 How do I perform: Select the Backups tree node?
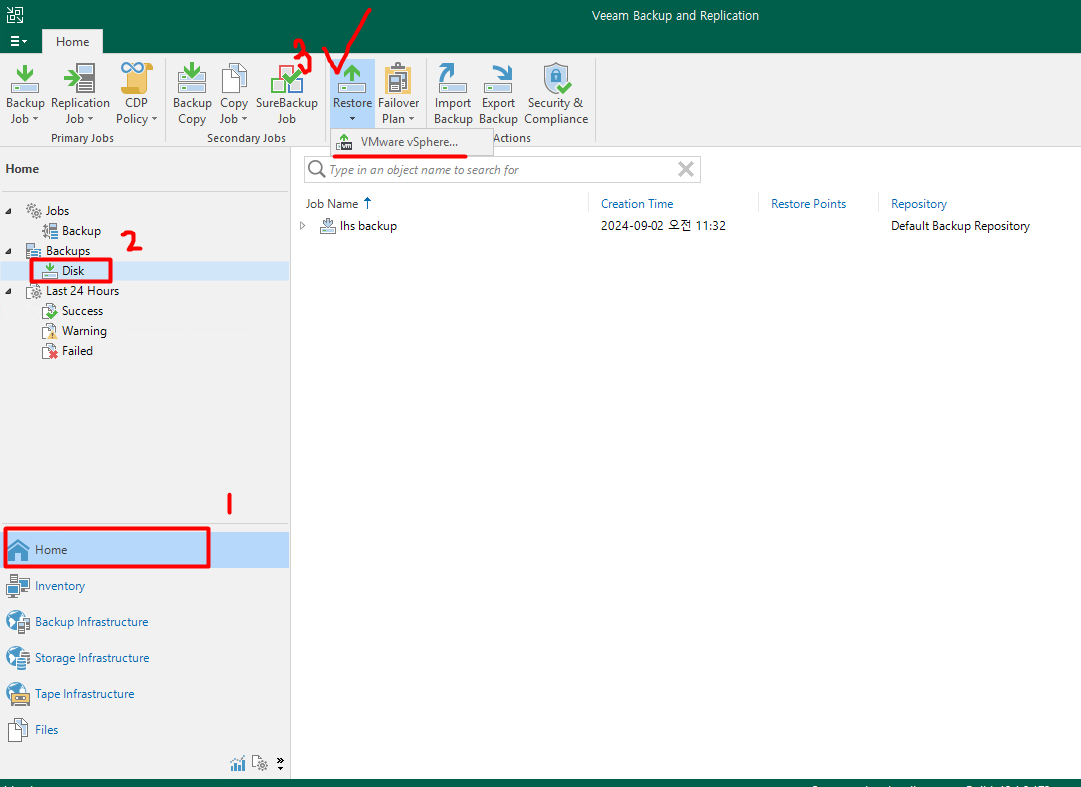click(58, 251)
